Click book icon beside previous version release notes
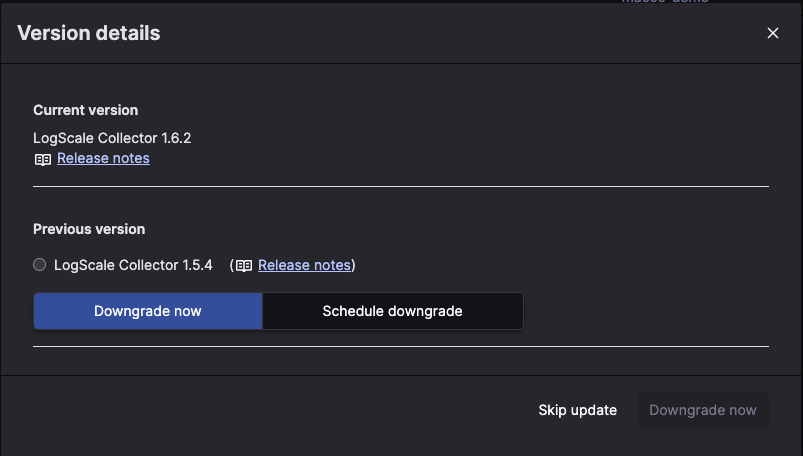This screenshot has width=803, height=456. (x=244, y=266)
